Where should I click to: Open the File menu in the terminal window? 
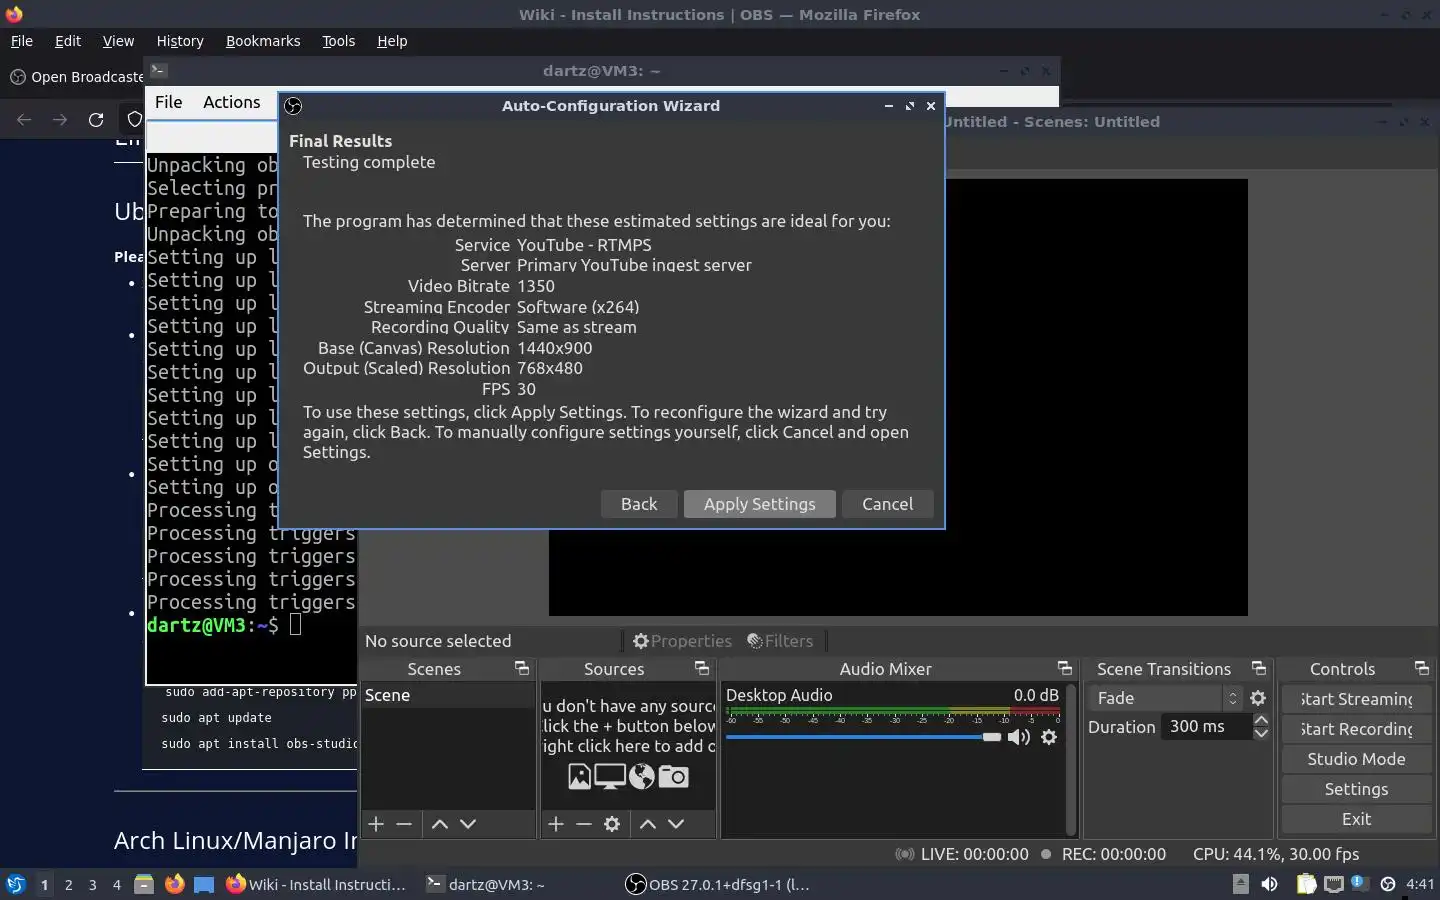click(168, 102)
